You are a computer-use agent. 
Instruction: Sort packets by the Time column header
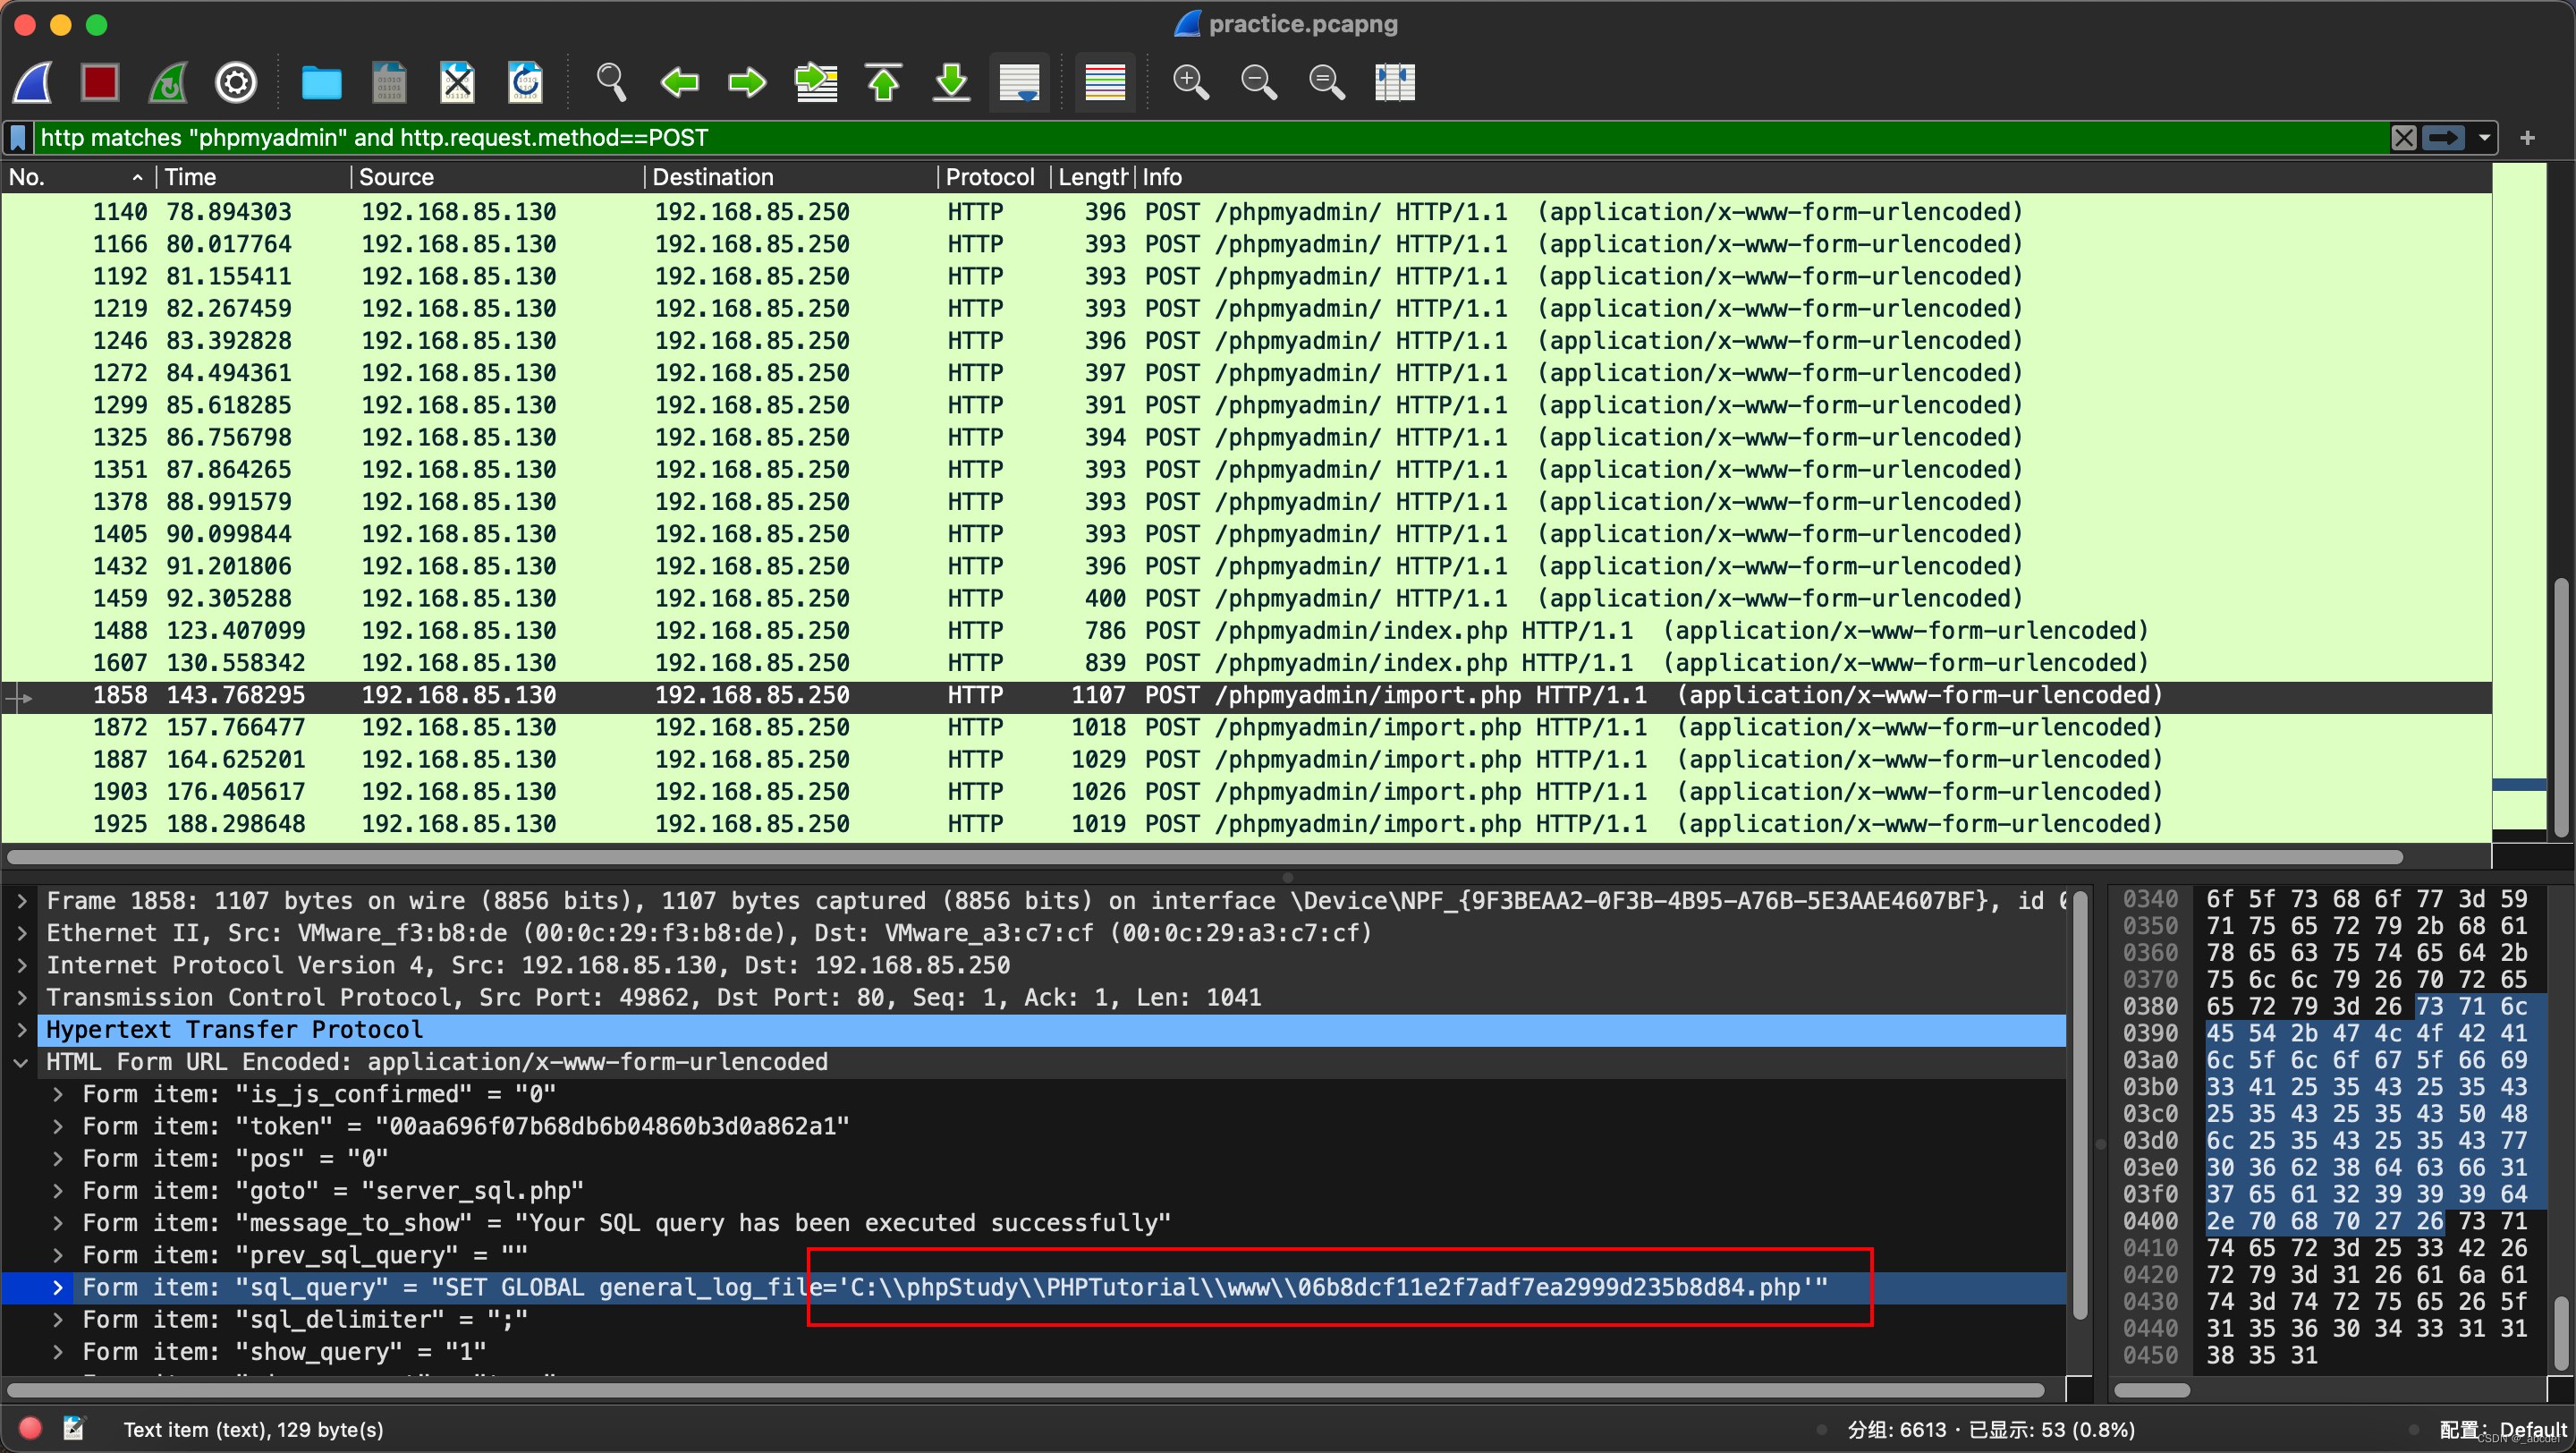click(190, 177)
